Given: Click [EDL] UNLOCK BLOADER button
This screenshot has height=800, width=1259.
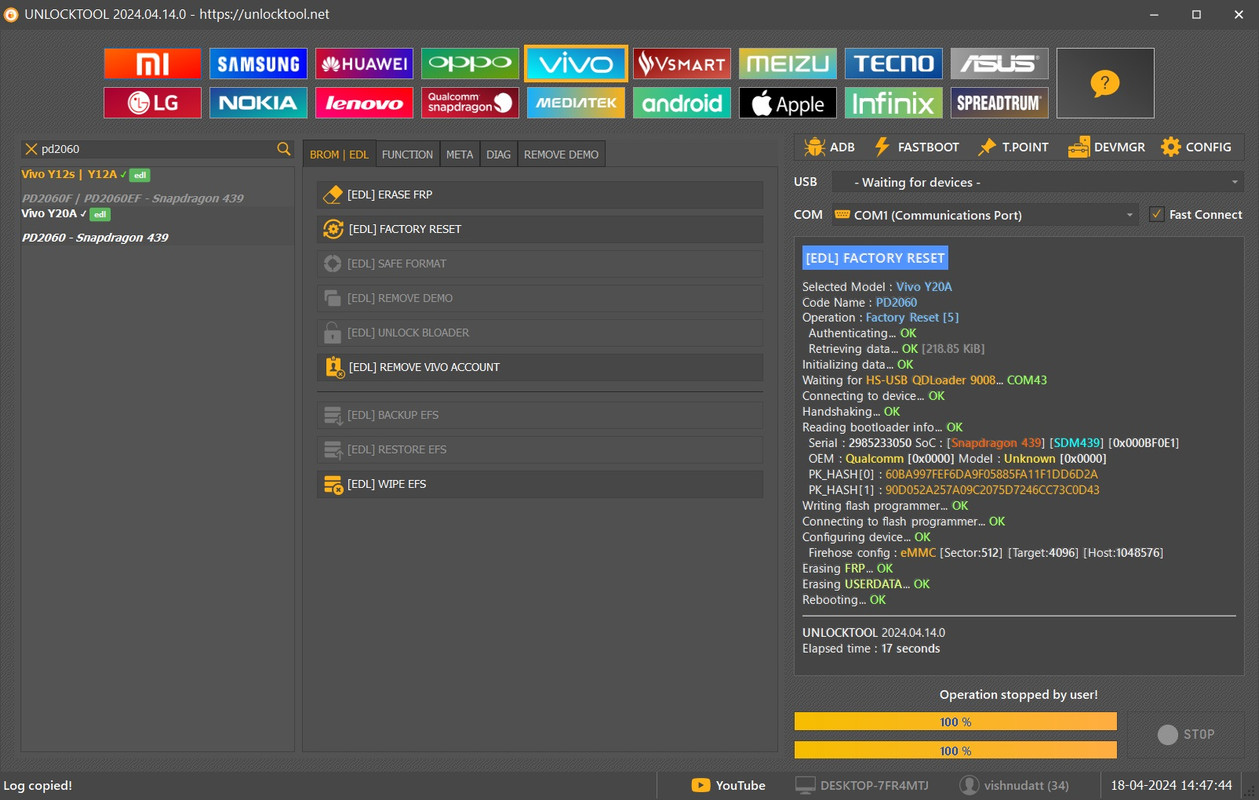Looking at the screenshot, I should pyautogui.click(x=540, y=333).
